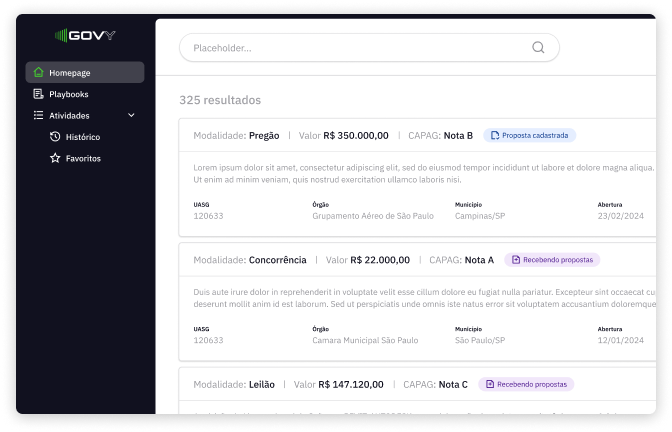Click the opening date 12/01/2024
Viewport: 672px width, 432px height.
point(621,340)
